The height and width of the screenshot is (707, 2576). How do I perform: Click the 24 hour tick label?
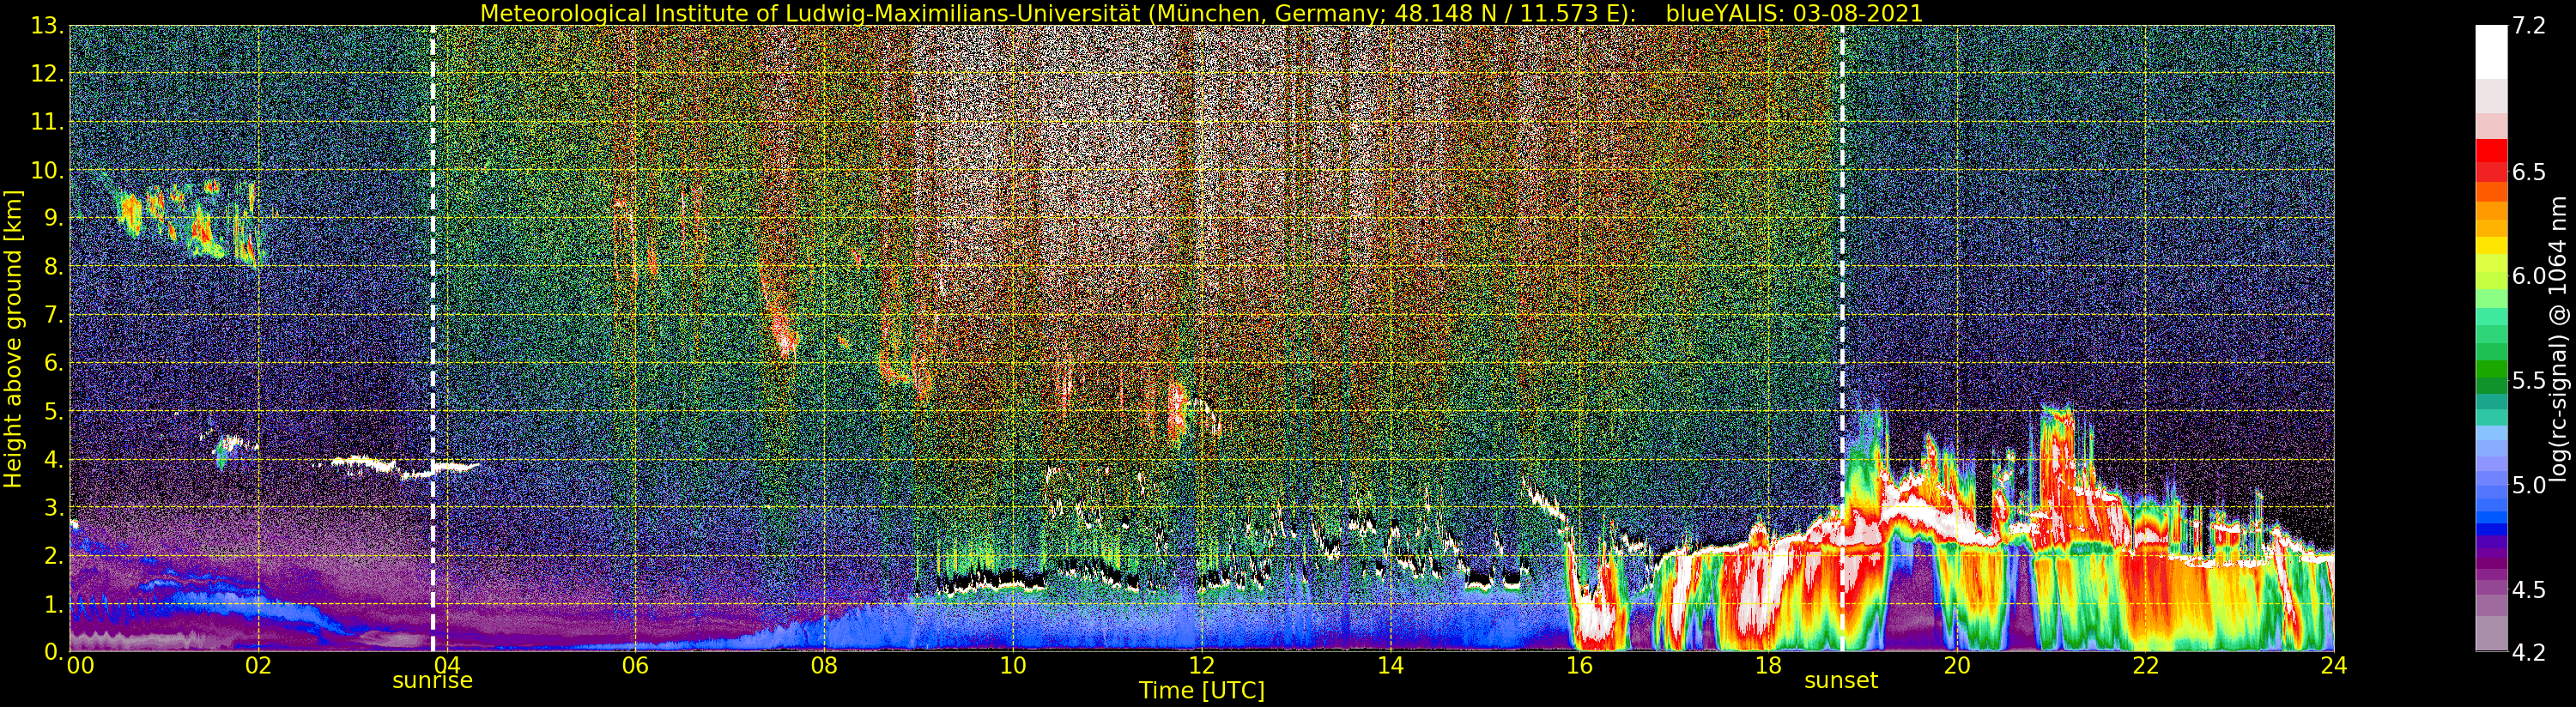(2333, 665)
